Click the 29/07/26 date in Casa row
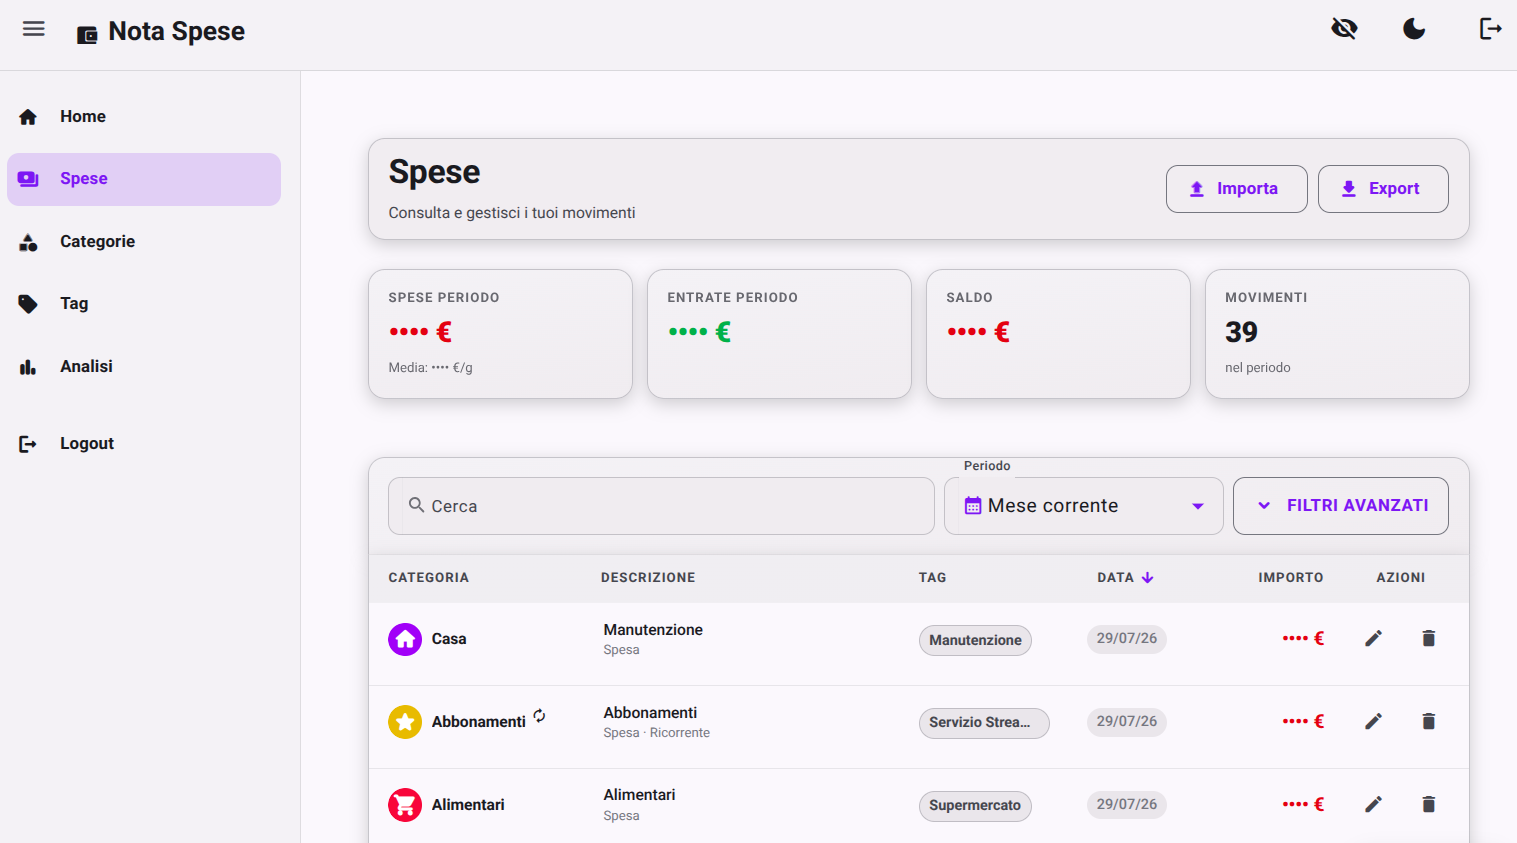The width and height of the screenshot is (1517, 843). [1126, 639]
